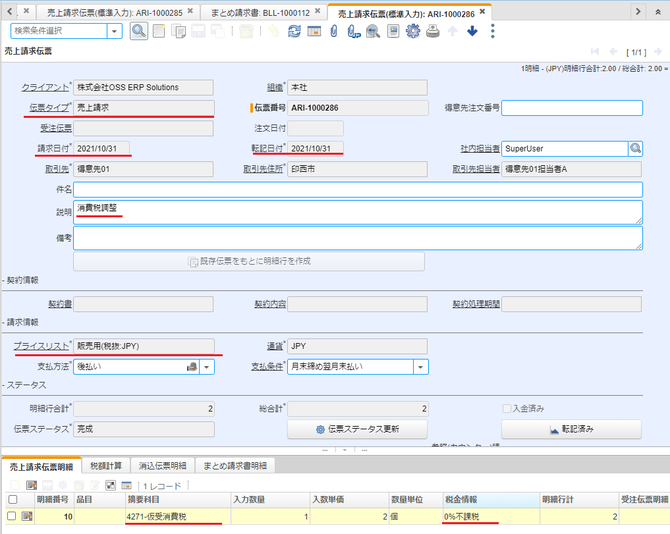Click the close-all-tabs X beside left arrow
This screenshot has width=670, height=534.
tap(26, 11)
